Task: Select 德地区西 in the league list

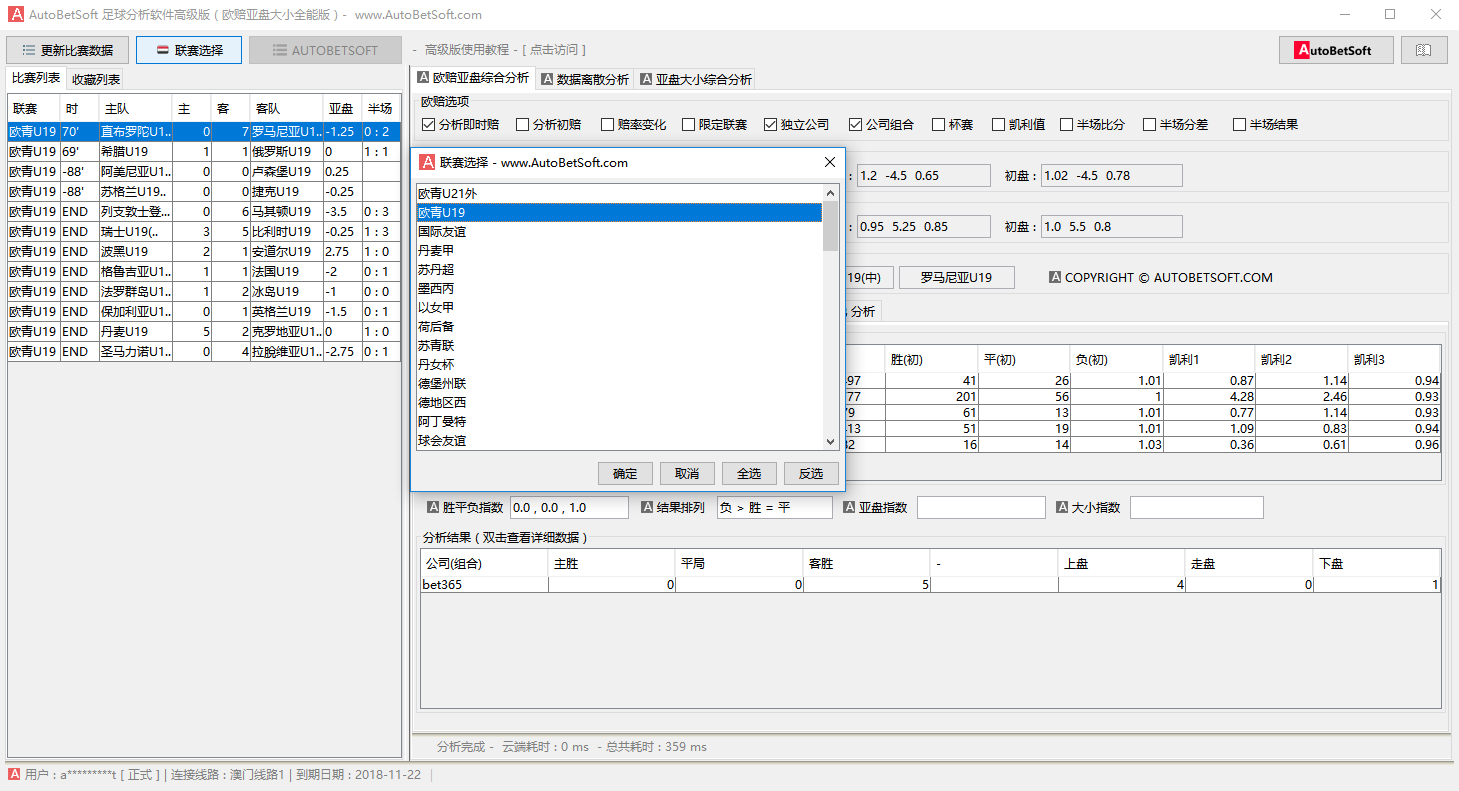Action: pos(619,402)
